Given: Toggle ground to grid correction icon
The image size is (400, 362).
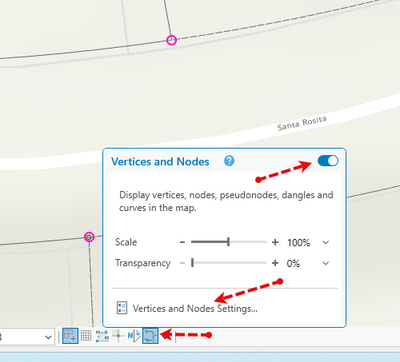Looking at the screenshot, I should (134, 336).
